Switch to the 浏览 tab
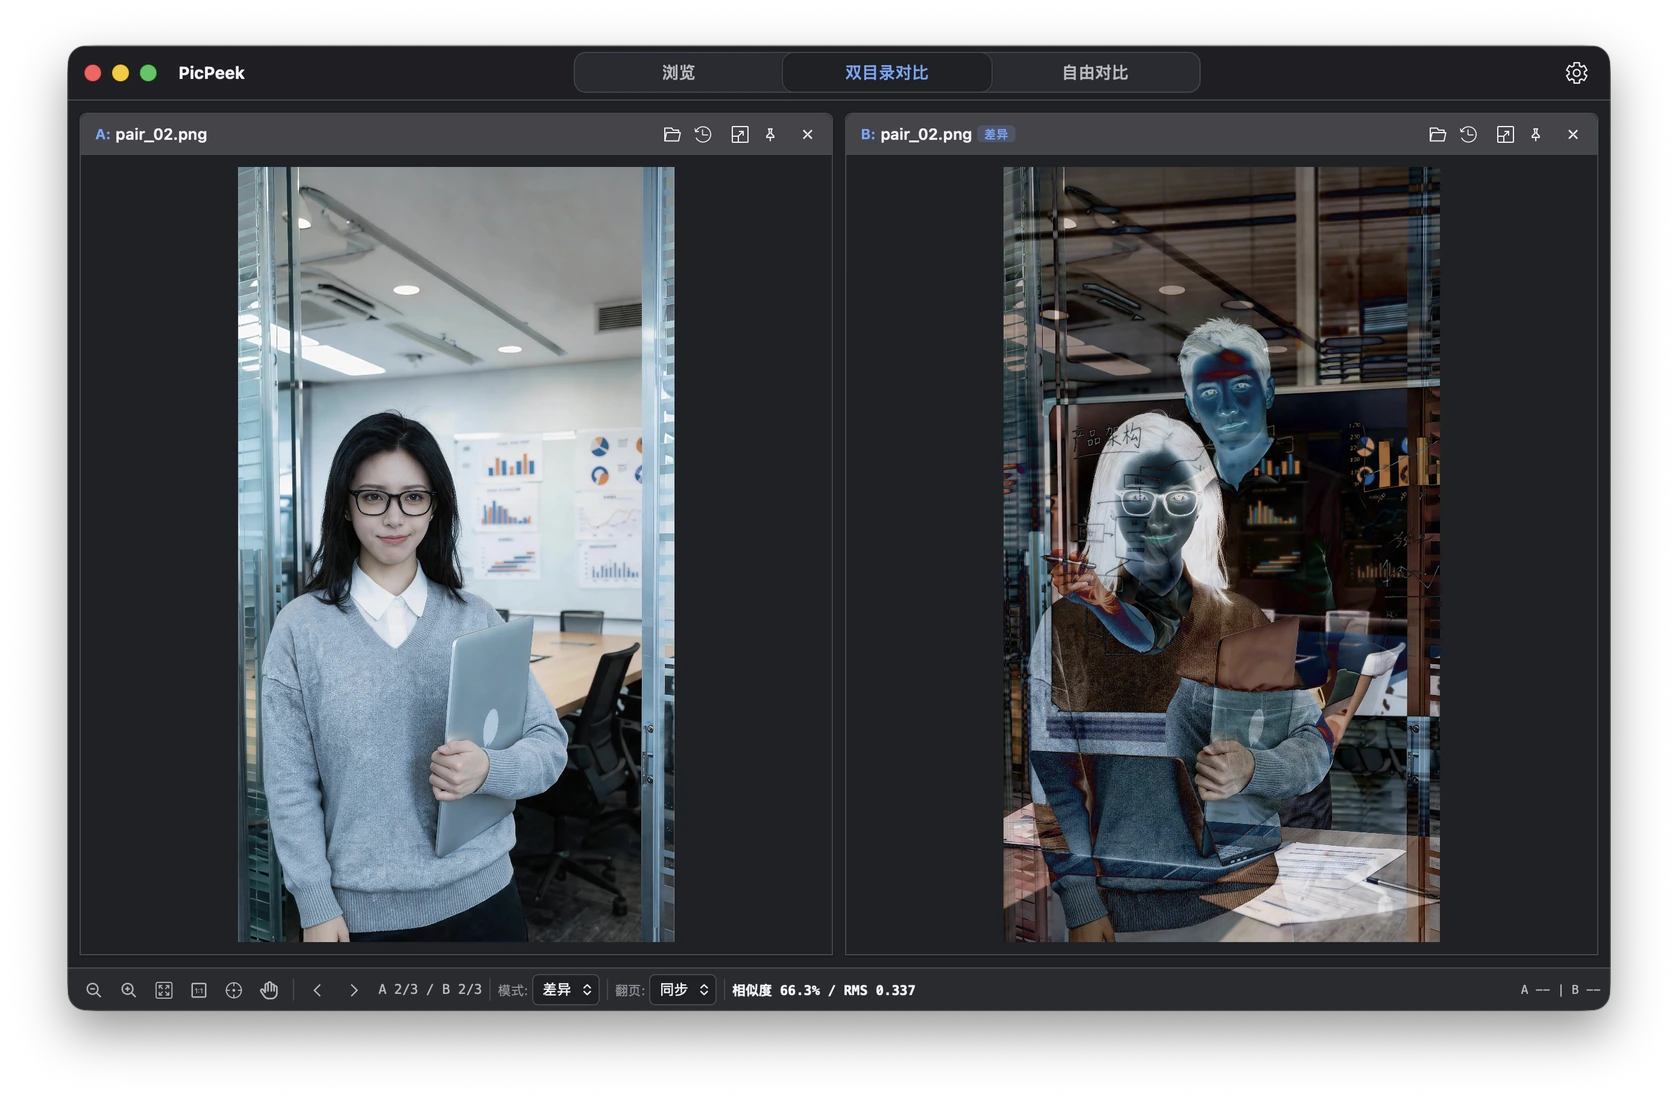This screenshot has height=1100, width=1678. tap(678, 73)
